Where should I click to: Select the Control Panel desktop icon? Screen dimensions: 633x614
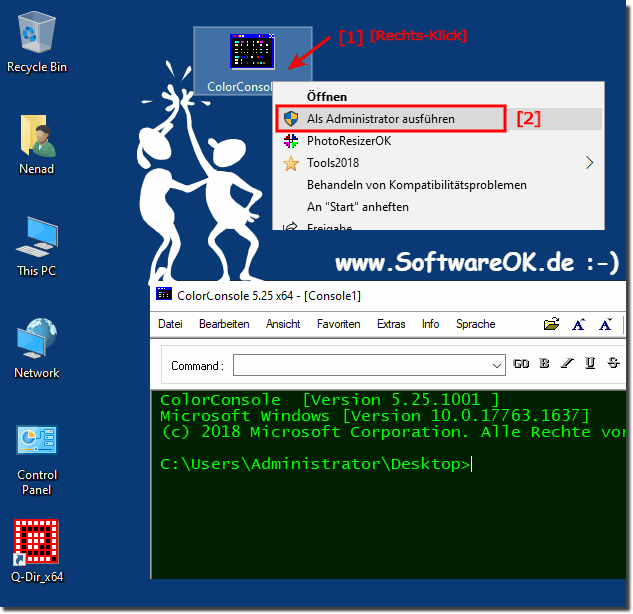tap(36, 460)
